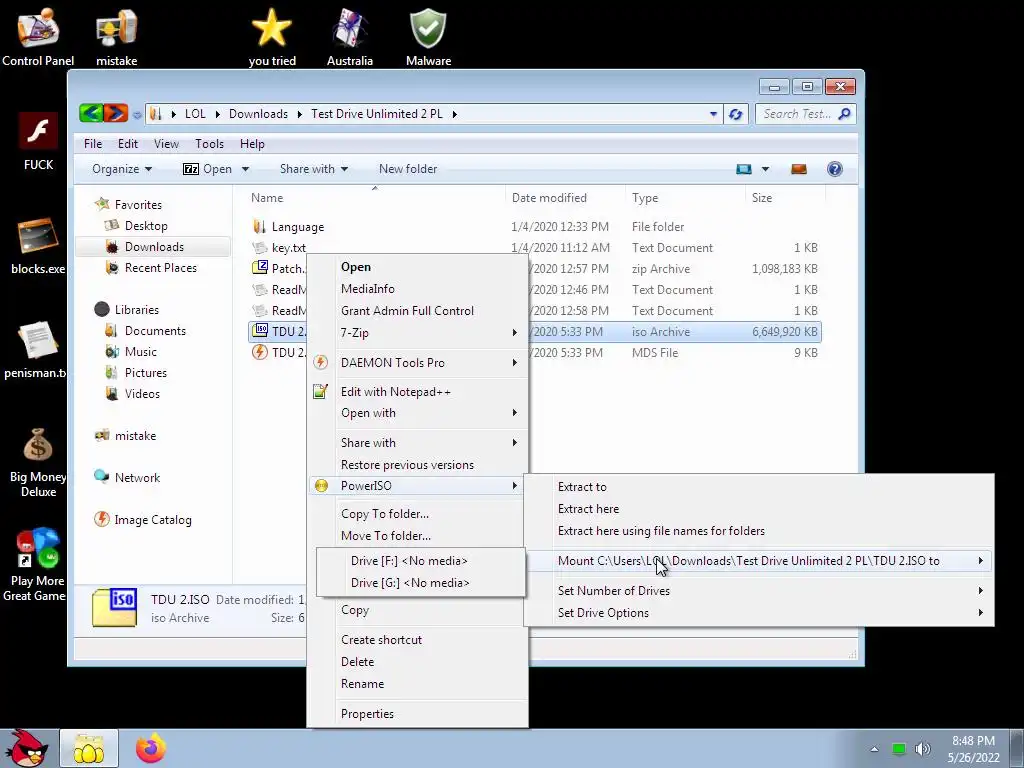Click the TDU 2 MDS file icon
The height and width of the screenshot is (768, 1024).
tap(260, 353)
